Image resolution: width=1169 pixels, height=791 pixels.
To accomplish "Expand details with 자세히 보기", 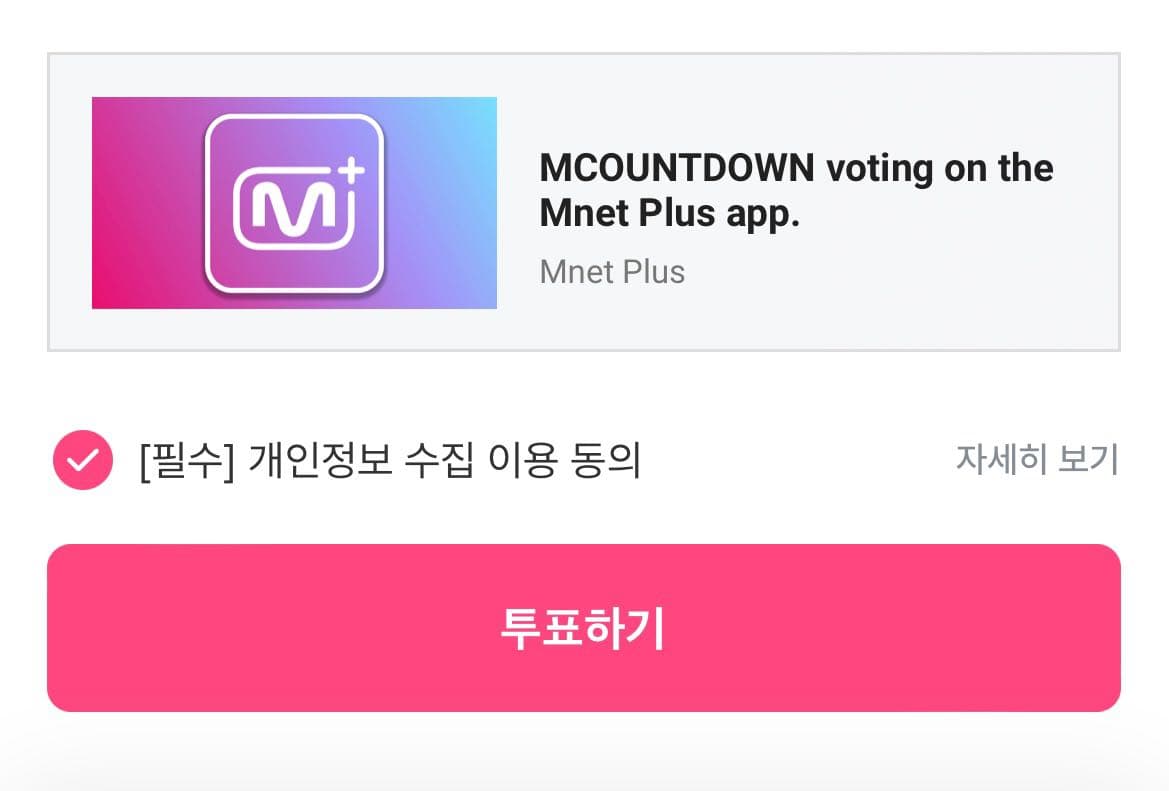I will click(x=1036, y=460).
